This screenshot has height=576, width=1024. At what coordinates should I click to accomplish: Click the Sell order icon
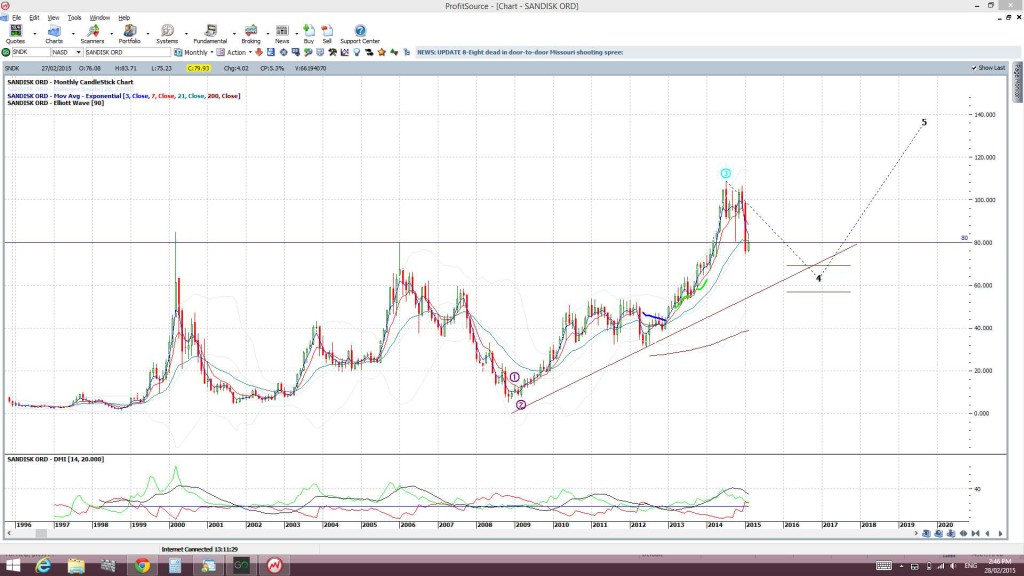coord(327,34)
